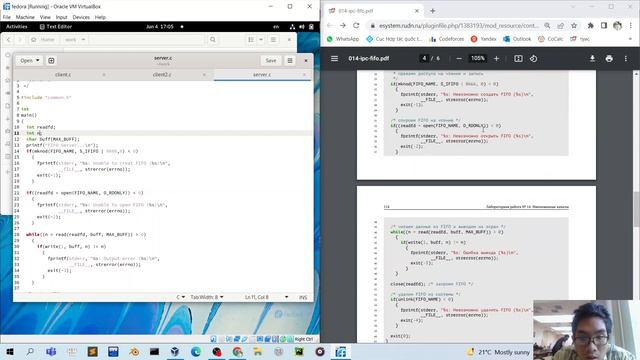Share this page icon in address bar

[x=560, y=25]
